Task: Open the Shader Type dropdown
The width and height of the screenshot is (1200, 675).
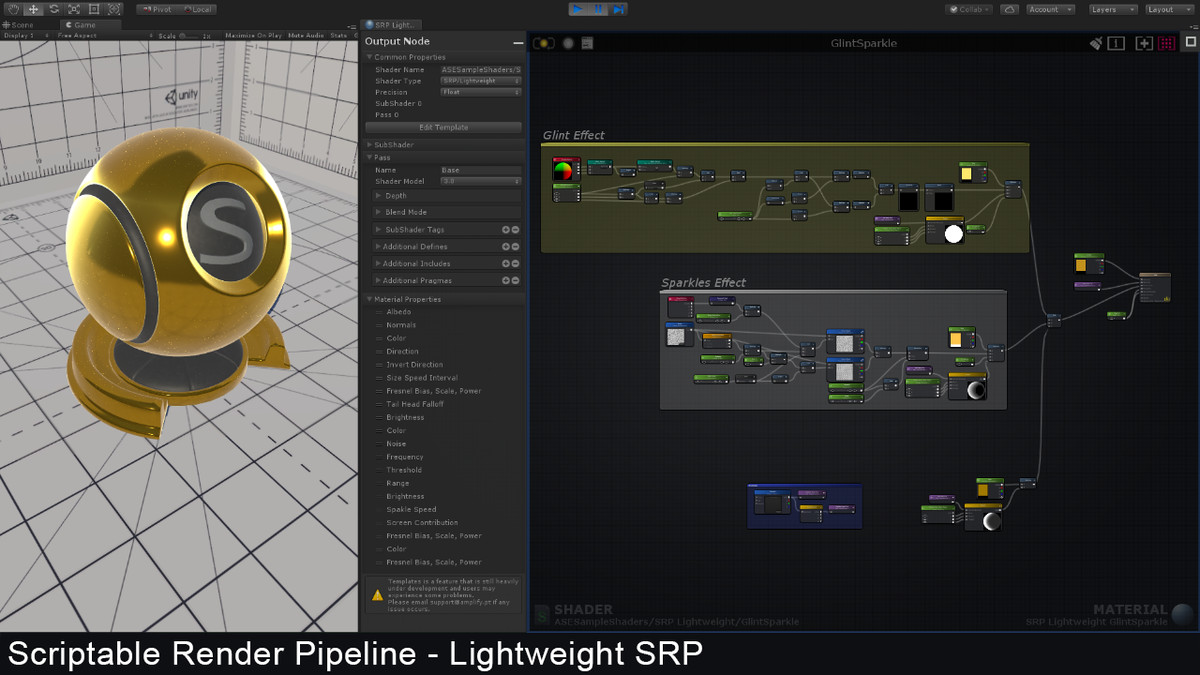Action: tap(481, 81)
